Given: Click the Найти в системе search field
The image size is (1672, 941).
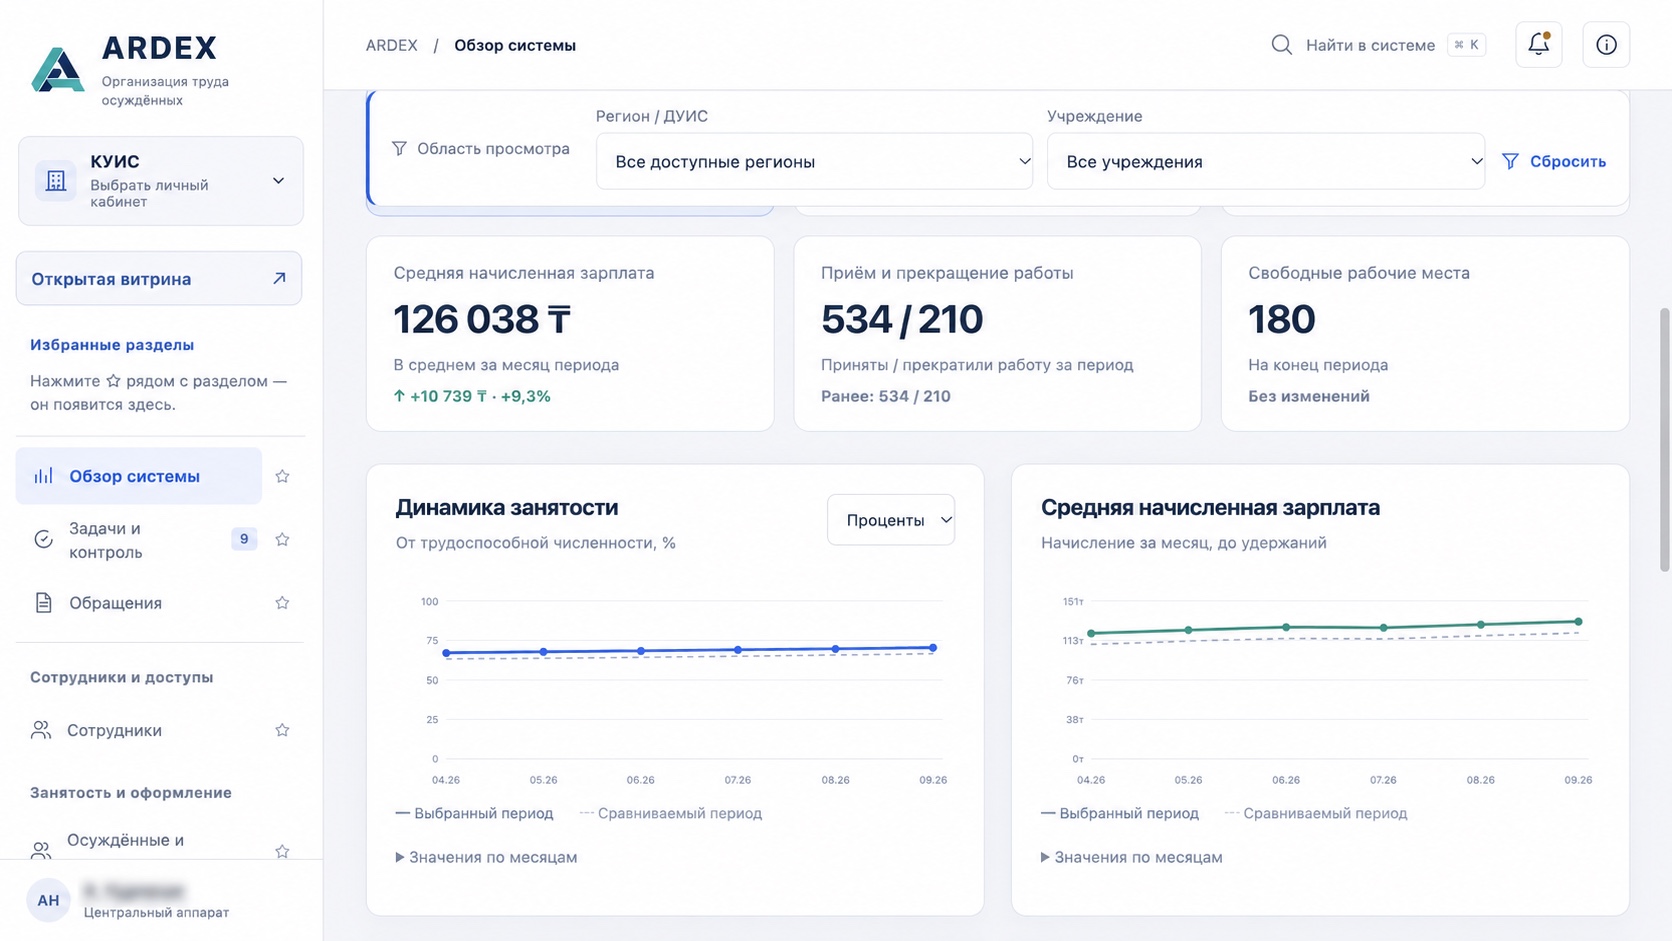Looking at the screenshot, I should (1378, 45).
